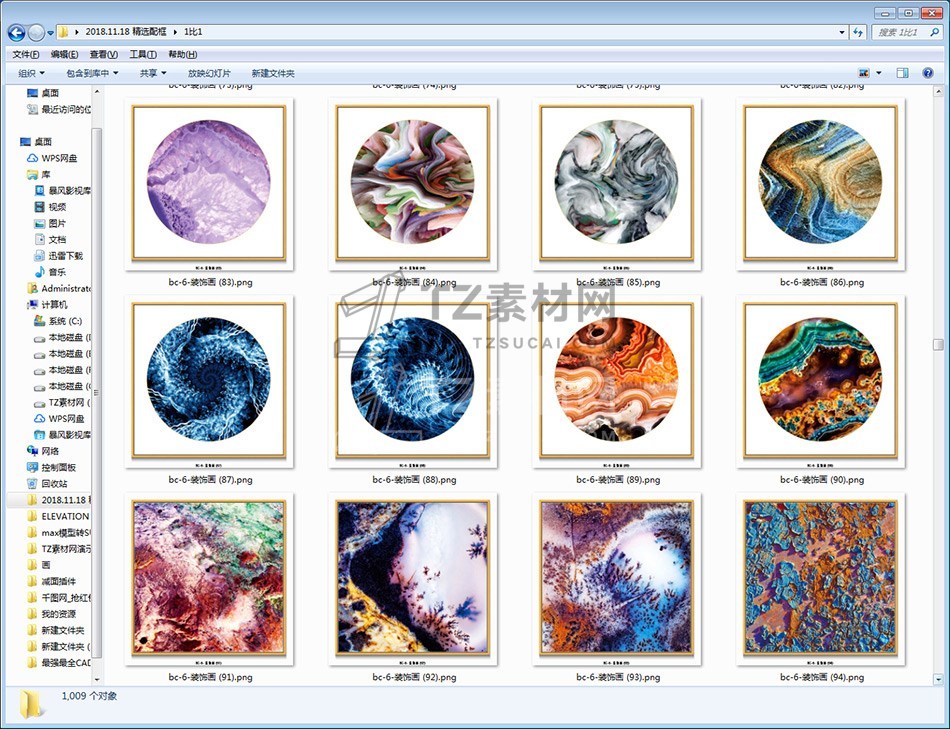Click the Forward navigation arrow button
Screen dimensions: 950x729
(x=37, y=33)
